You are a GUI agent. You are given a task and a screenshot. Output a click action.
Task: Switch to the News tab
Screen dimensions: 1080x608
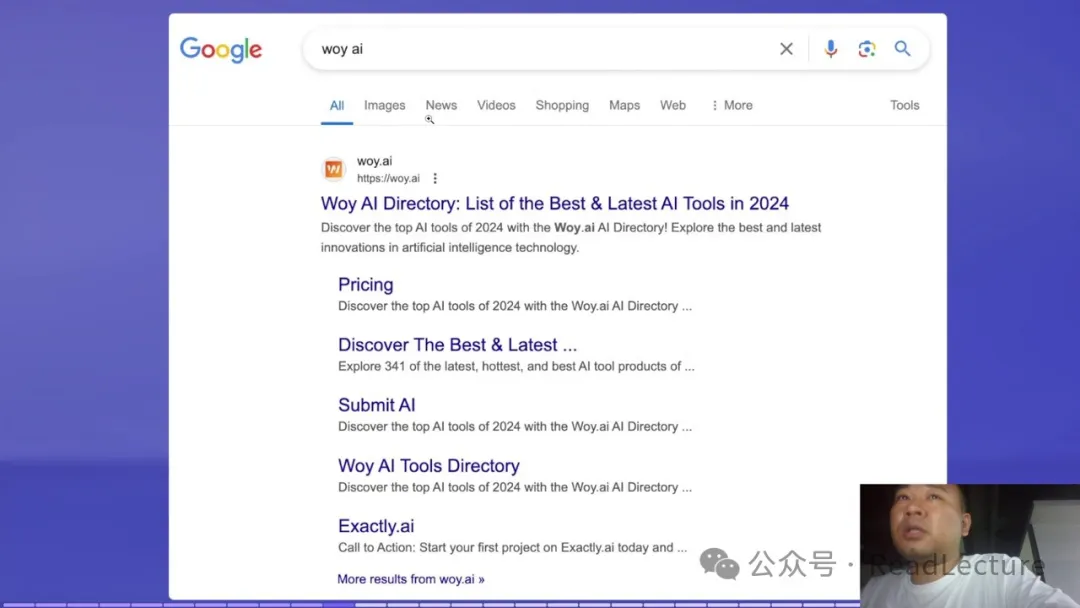[441, 105]
